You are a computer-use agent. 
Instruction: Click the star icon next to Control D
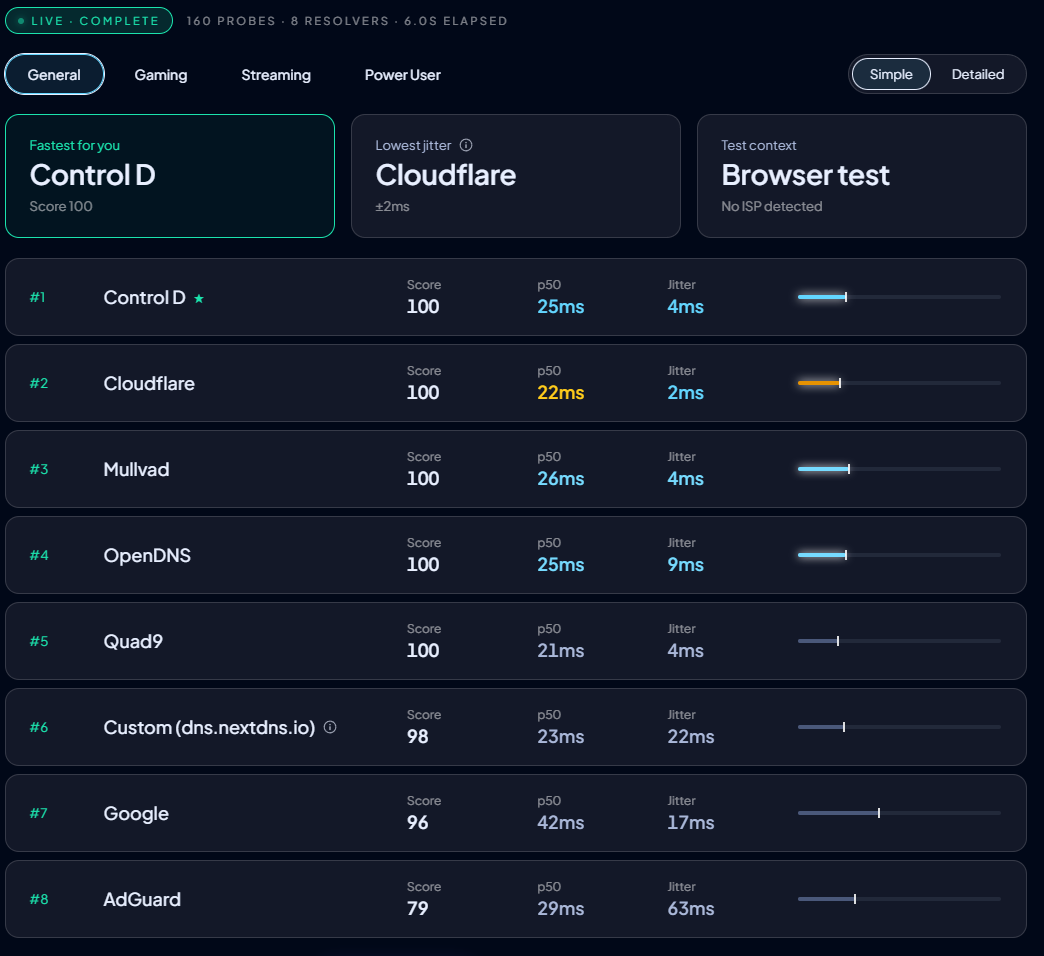tap(198, 298)
